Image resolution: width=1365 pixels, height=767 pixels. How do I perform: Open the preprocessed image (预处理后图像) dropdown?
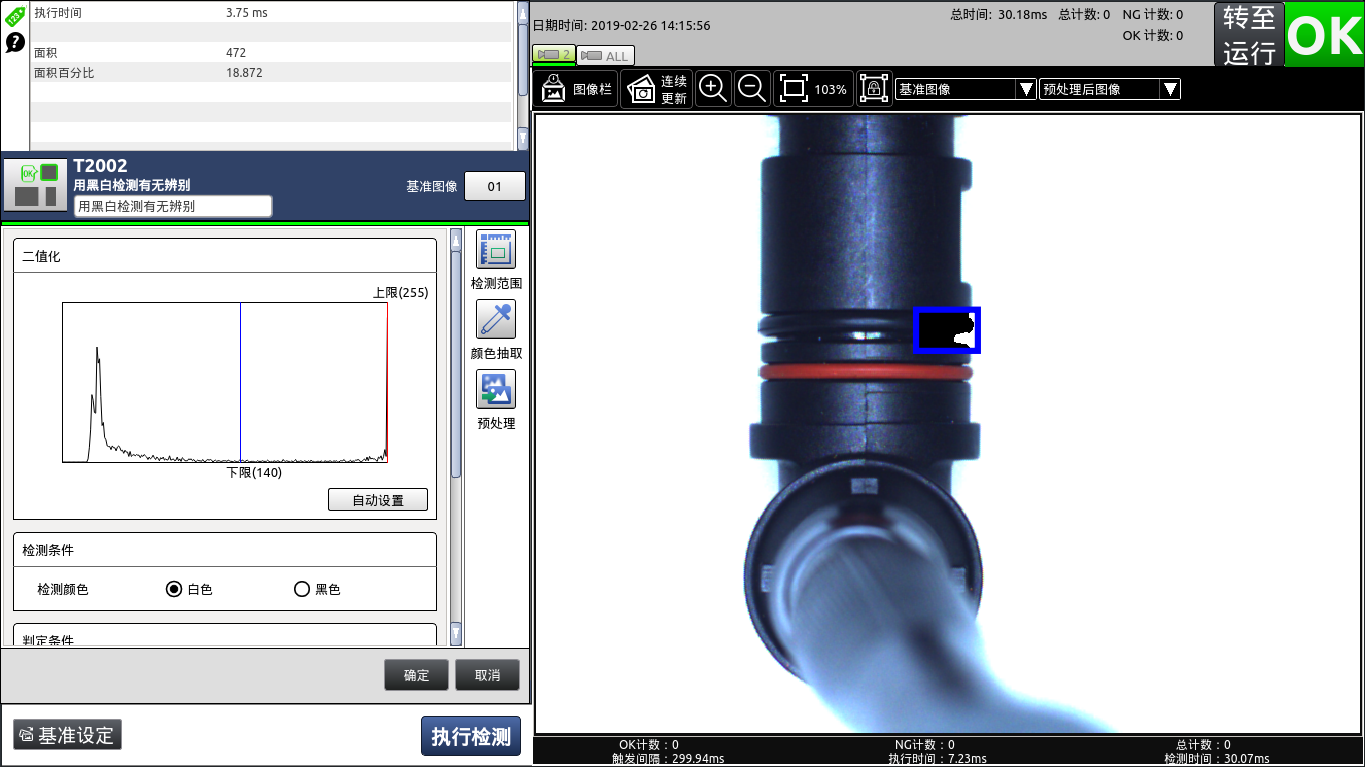[x=1110, y=89]
